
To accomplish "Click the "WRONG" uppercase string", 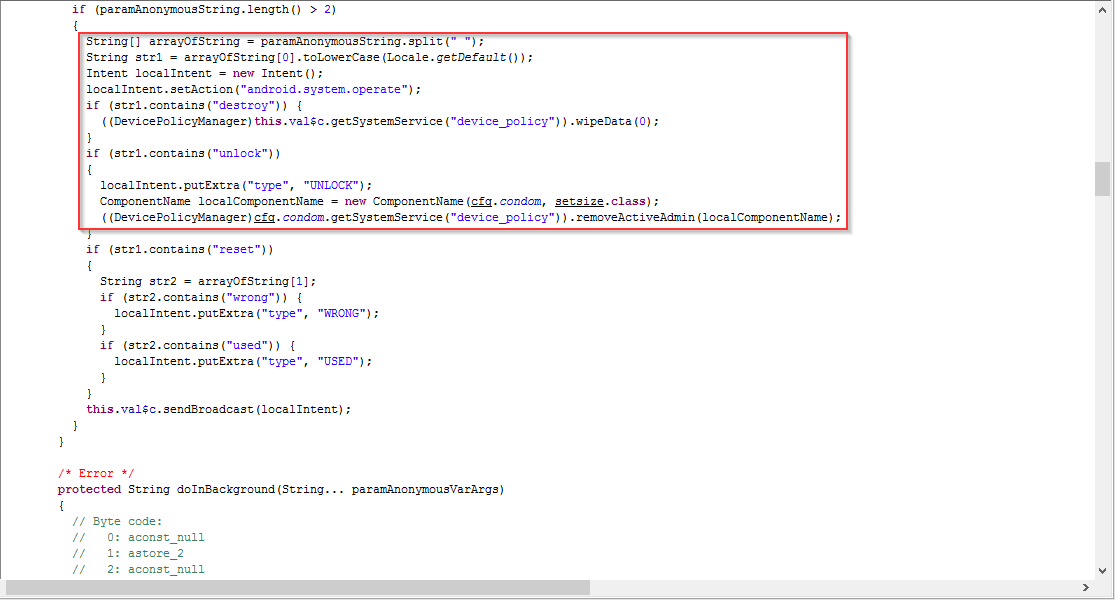I will 341,314.
